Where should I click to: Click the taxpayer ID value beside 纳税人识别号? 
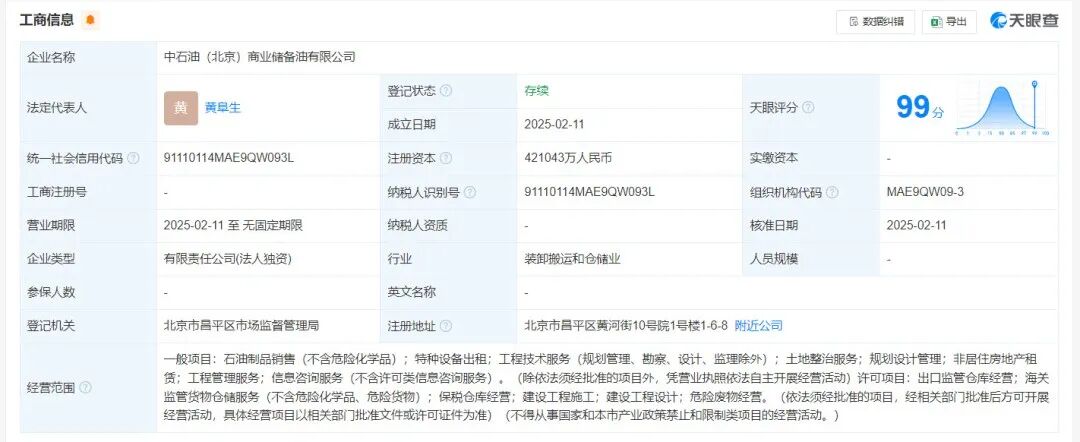click(589, 191)
